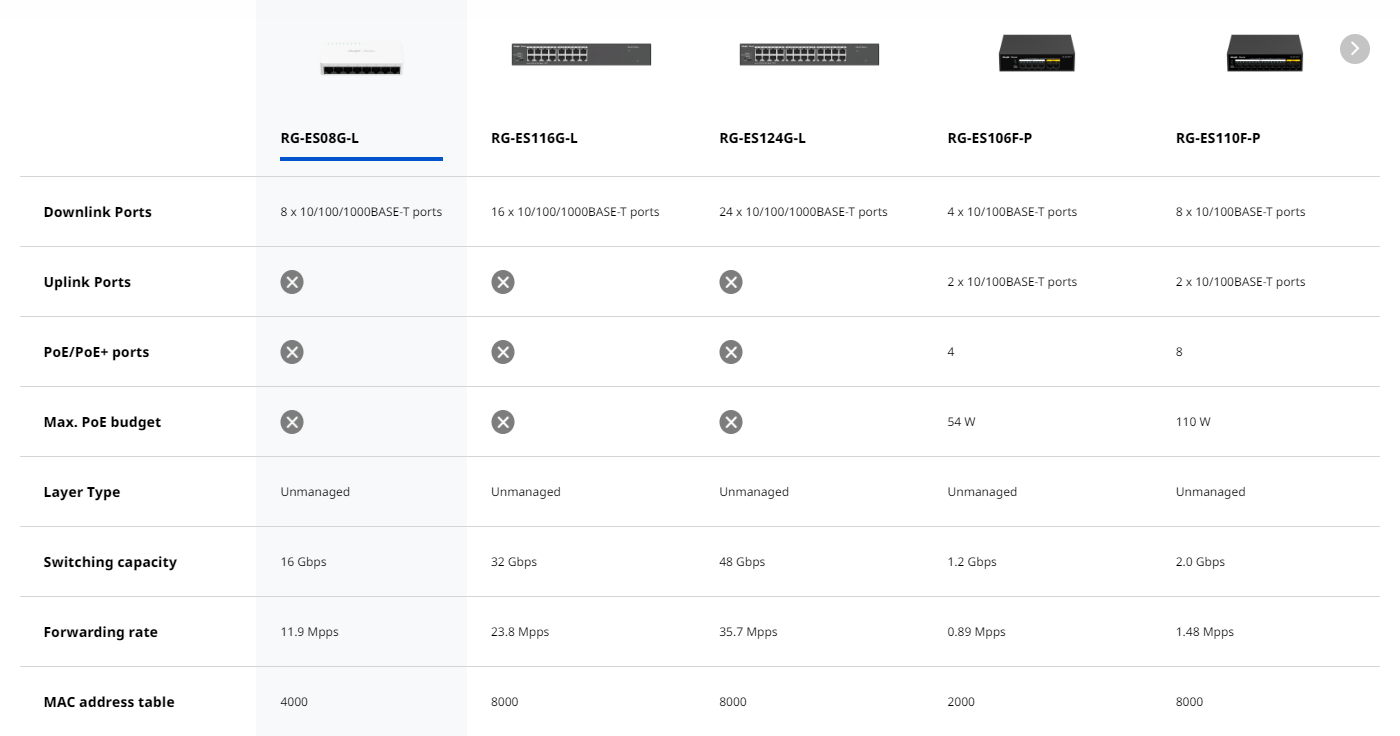Click RG-ES110F-P MAC address value '8000'
This screenshot has height=736, width=1400.
(x=1190, y=702)
